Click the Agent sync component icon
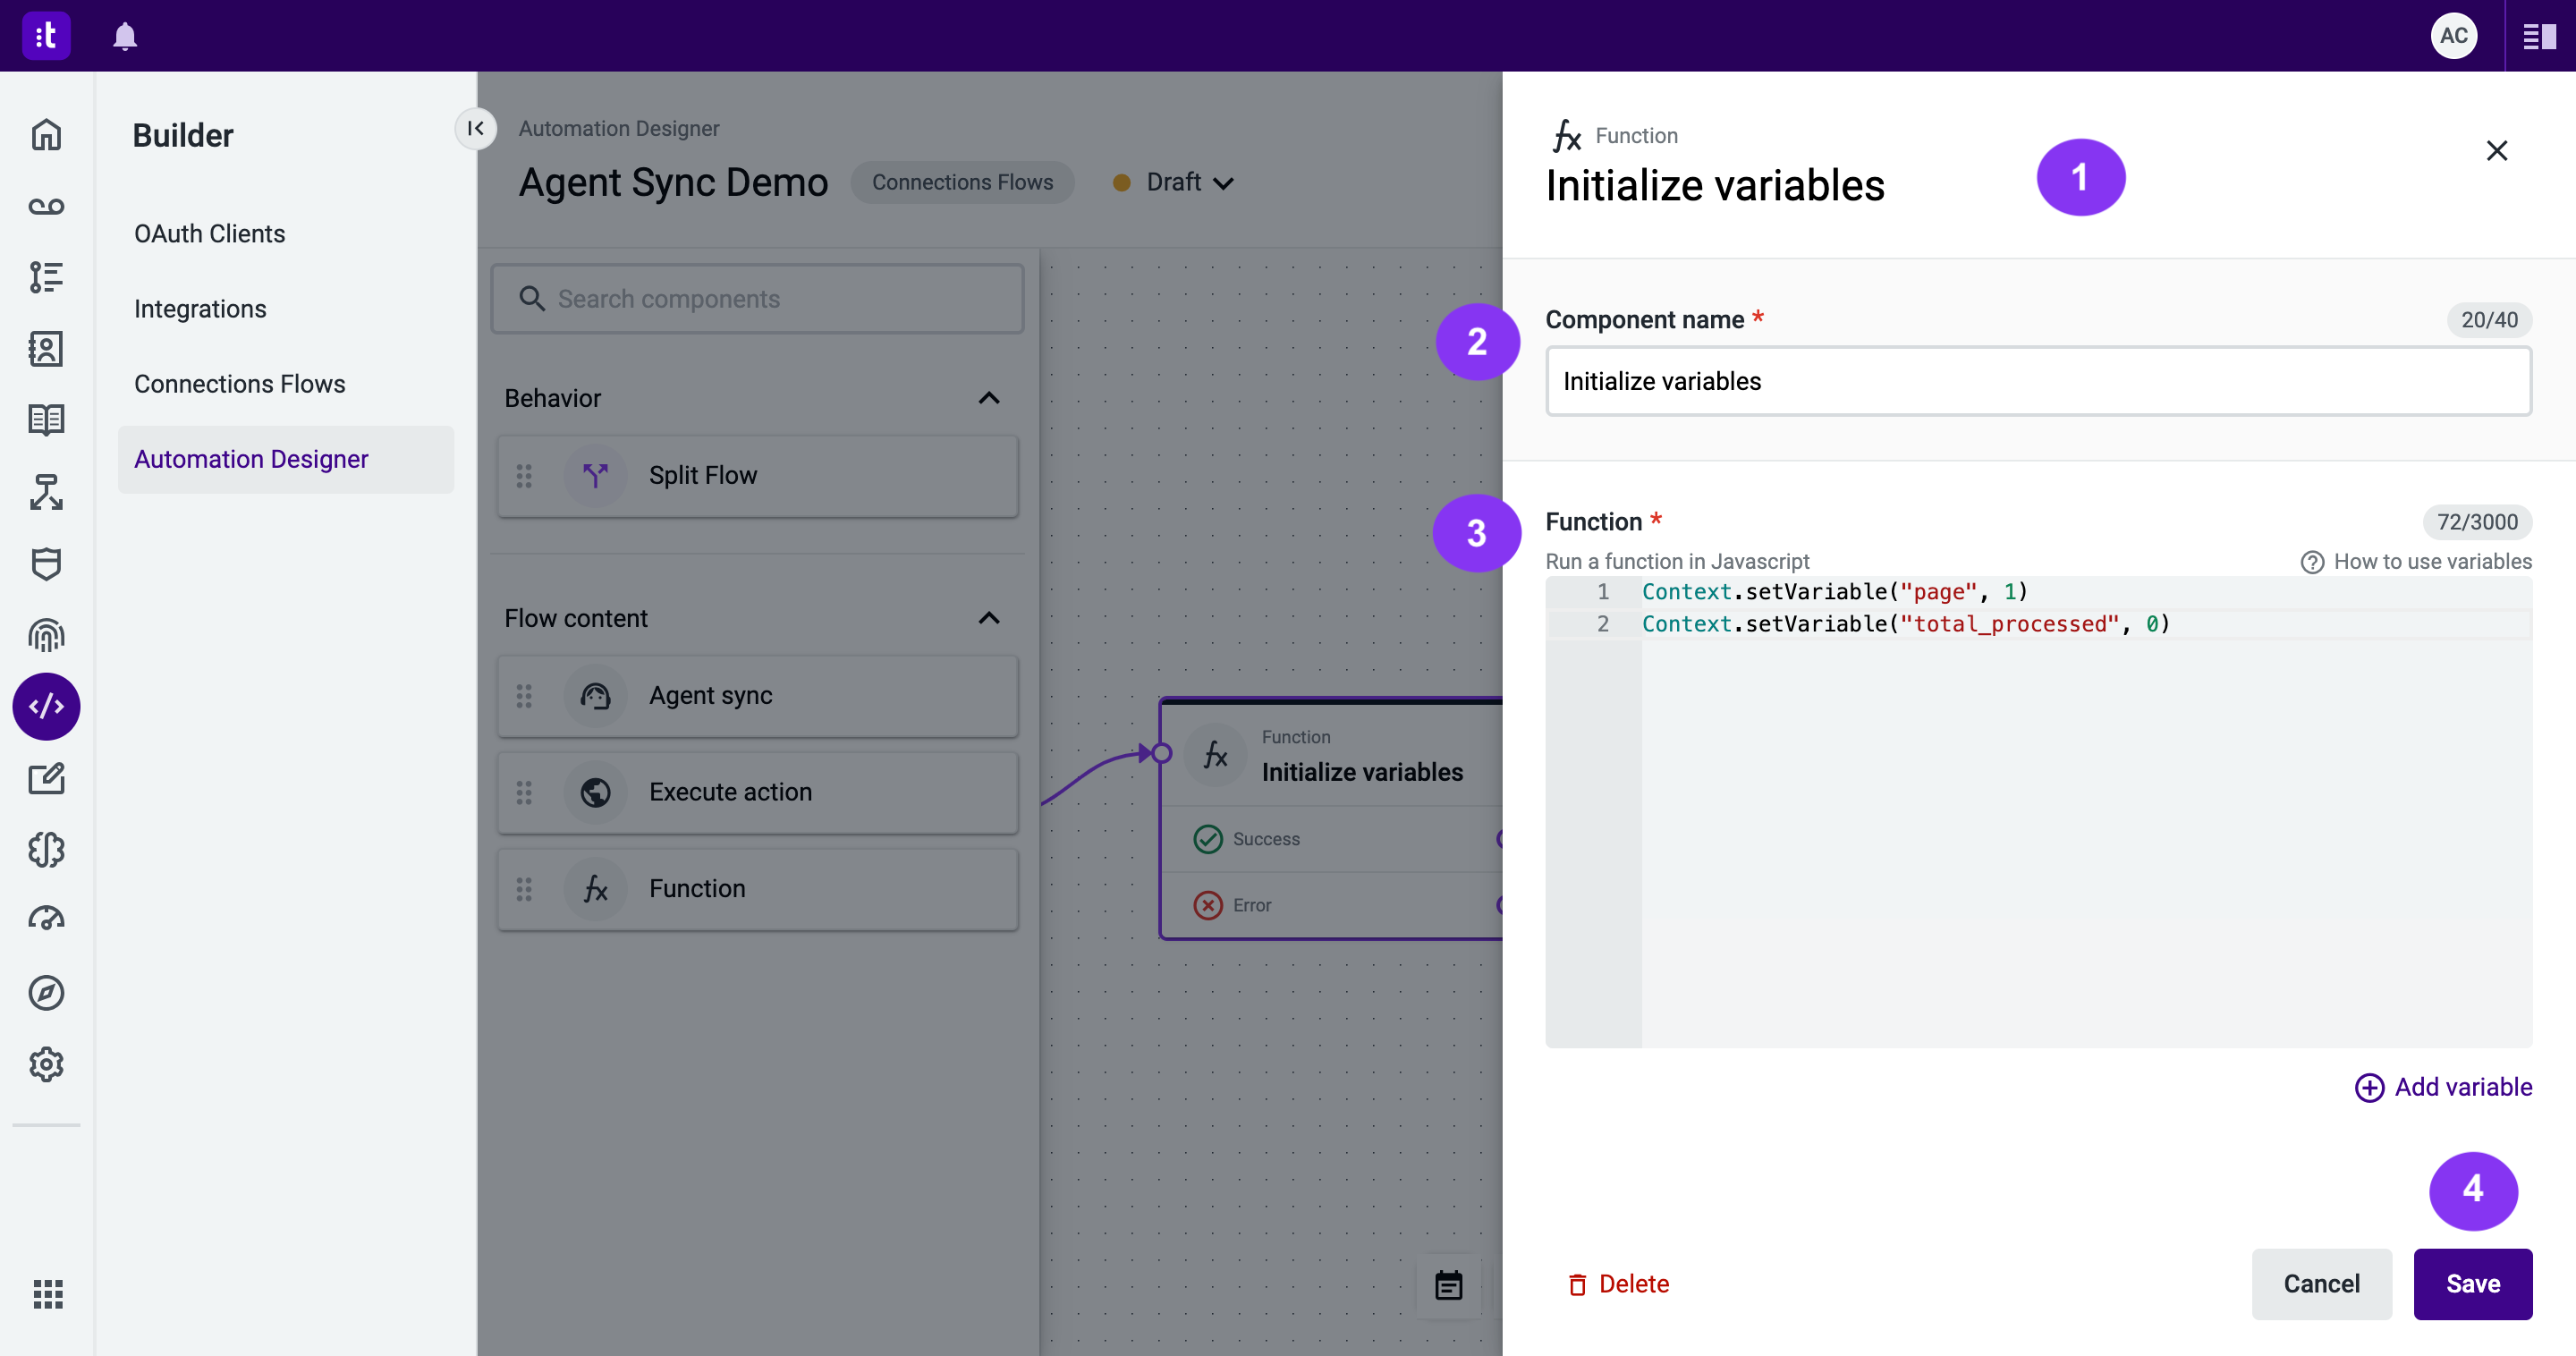The height and width of the screenshot is (1356, 2576). [x=597, y=695]
